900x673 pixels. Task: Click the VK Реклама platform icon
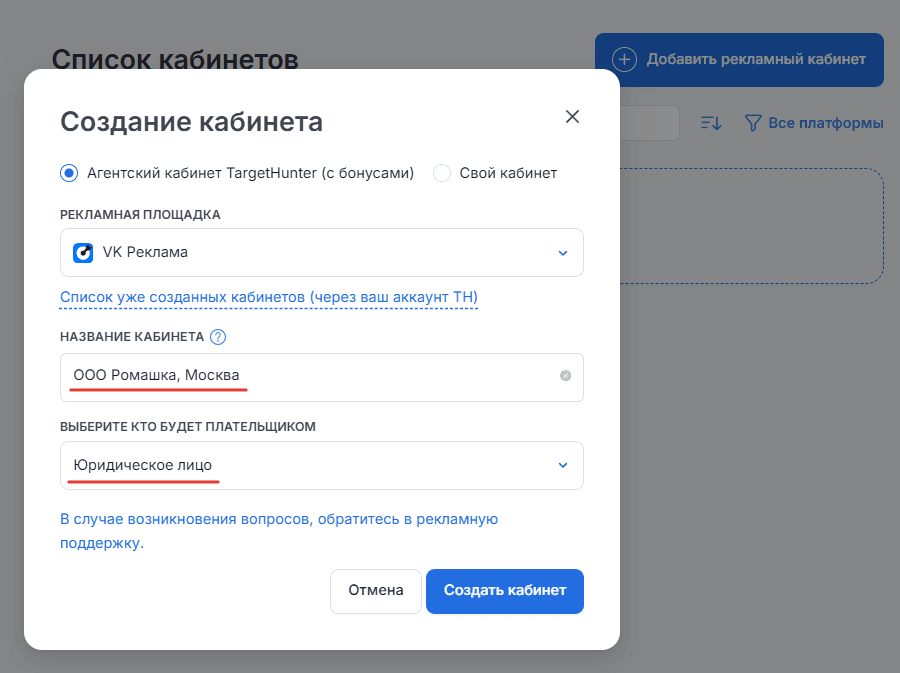83,252
